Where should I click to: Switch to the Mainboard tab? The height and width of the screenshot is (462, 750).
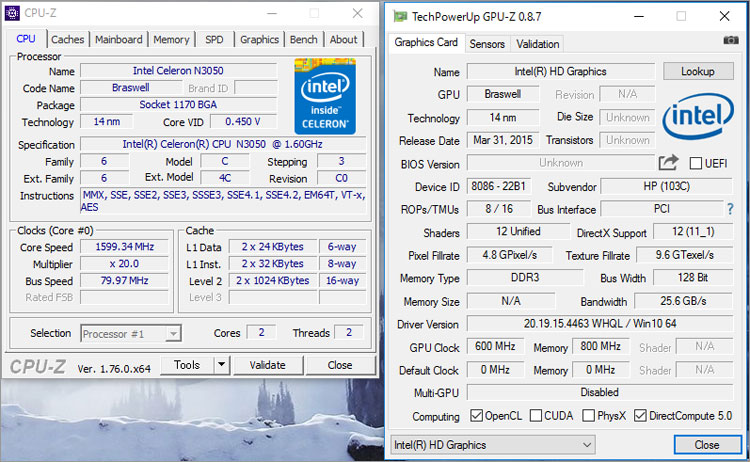[119, 40]
